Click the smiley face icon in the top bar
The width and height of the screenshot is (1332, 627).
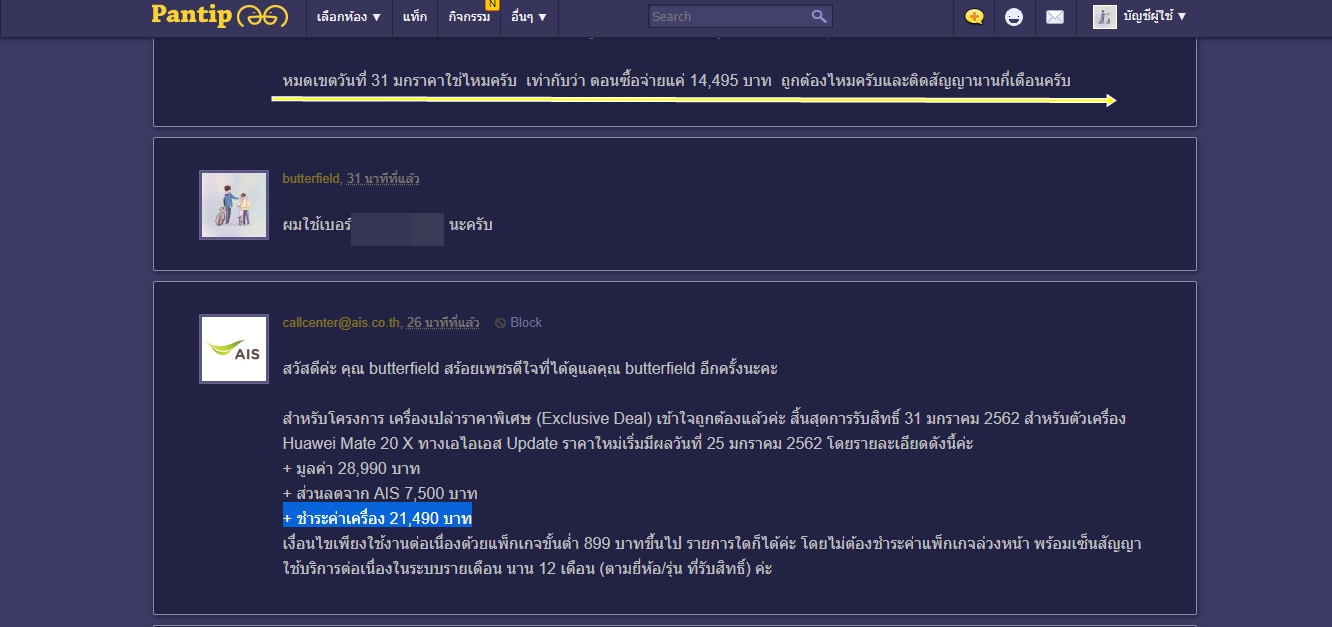click(1014, 17)
